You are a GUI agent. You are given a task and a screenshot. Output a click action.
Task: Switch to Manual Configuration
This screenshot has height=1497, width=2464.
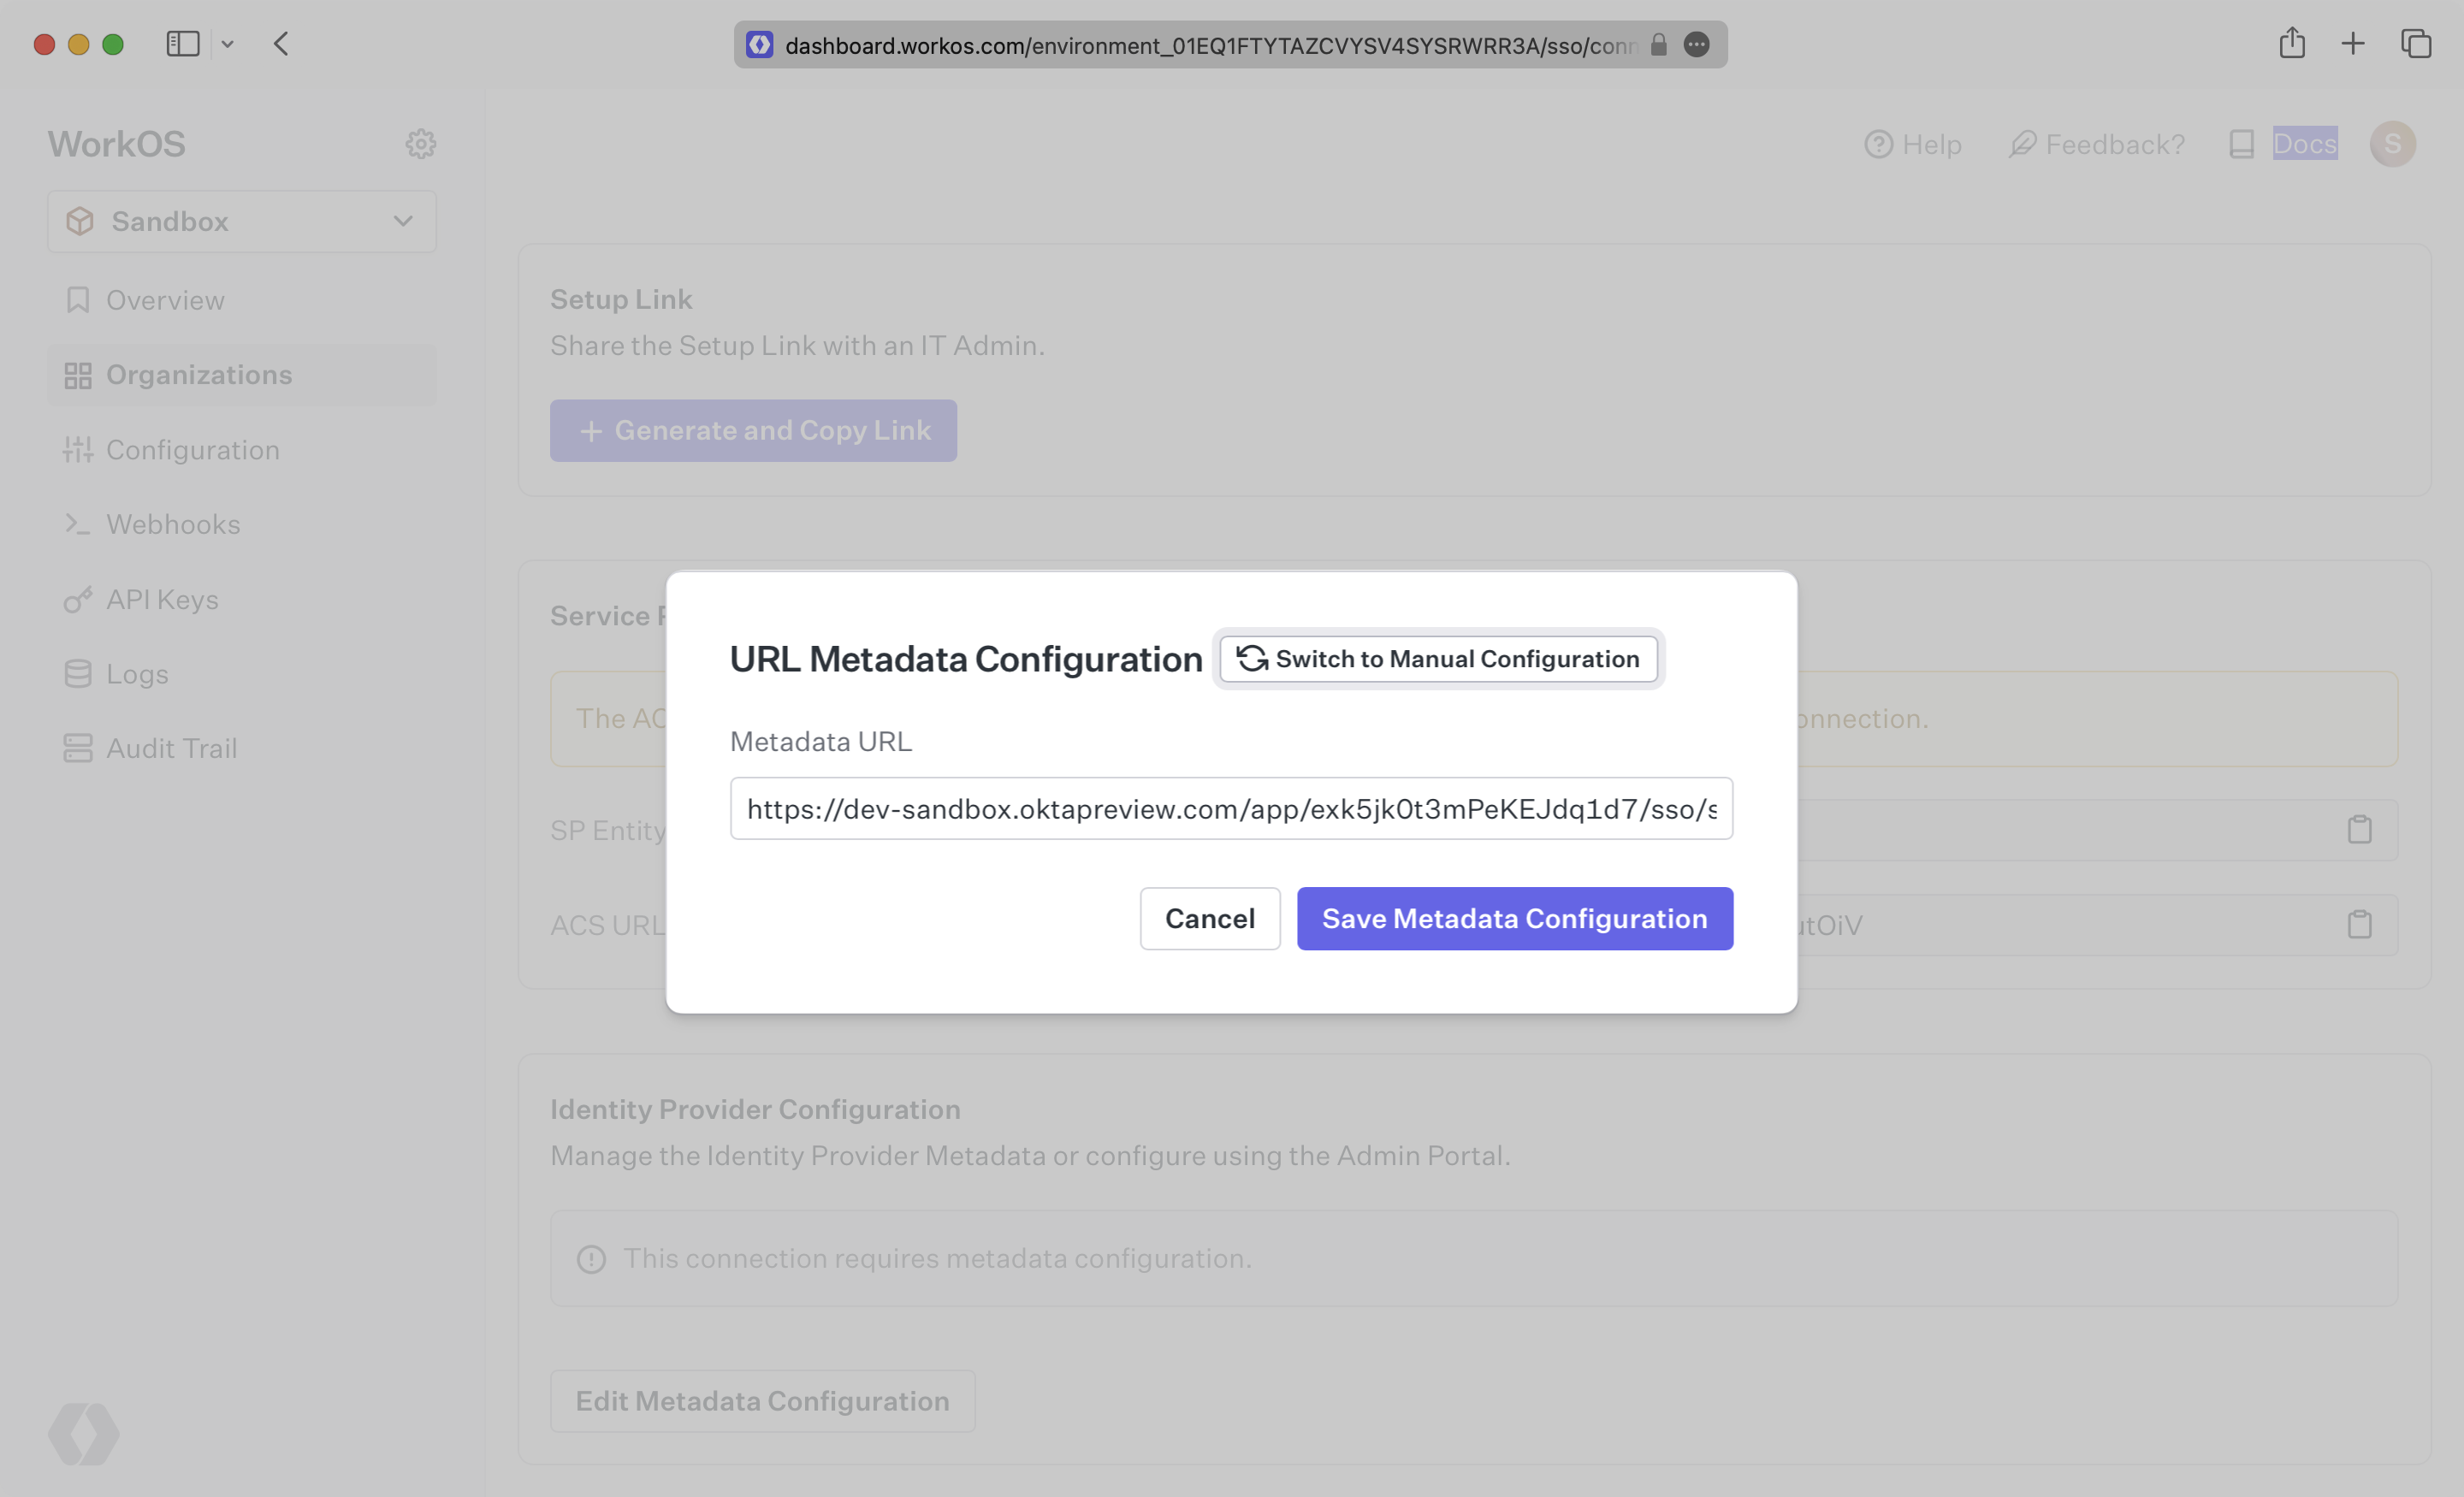click(x=1438, y=658)
